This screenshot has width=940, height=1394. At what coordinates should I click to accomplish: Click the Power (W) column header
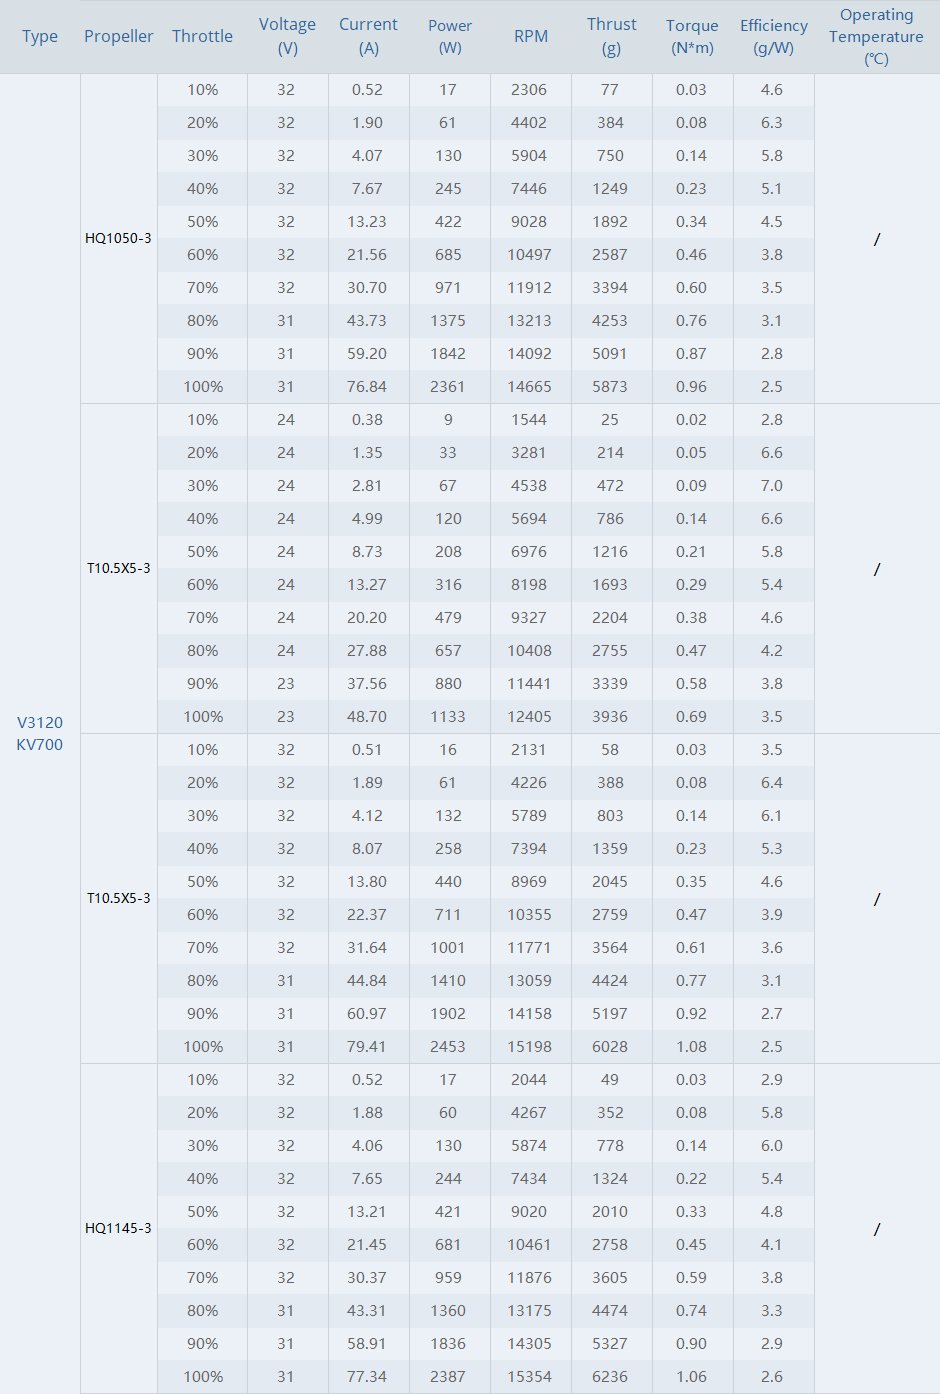pyautogui.click(x=450, y=36)
